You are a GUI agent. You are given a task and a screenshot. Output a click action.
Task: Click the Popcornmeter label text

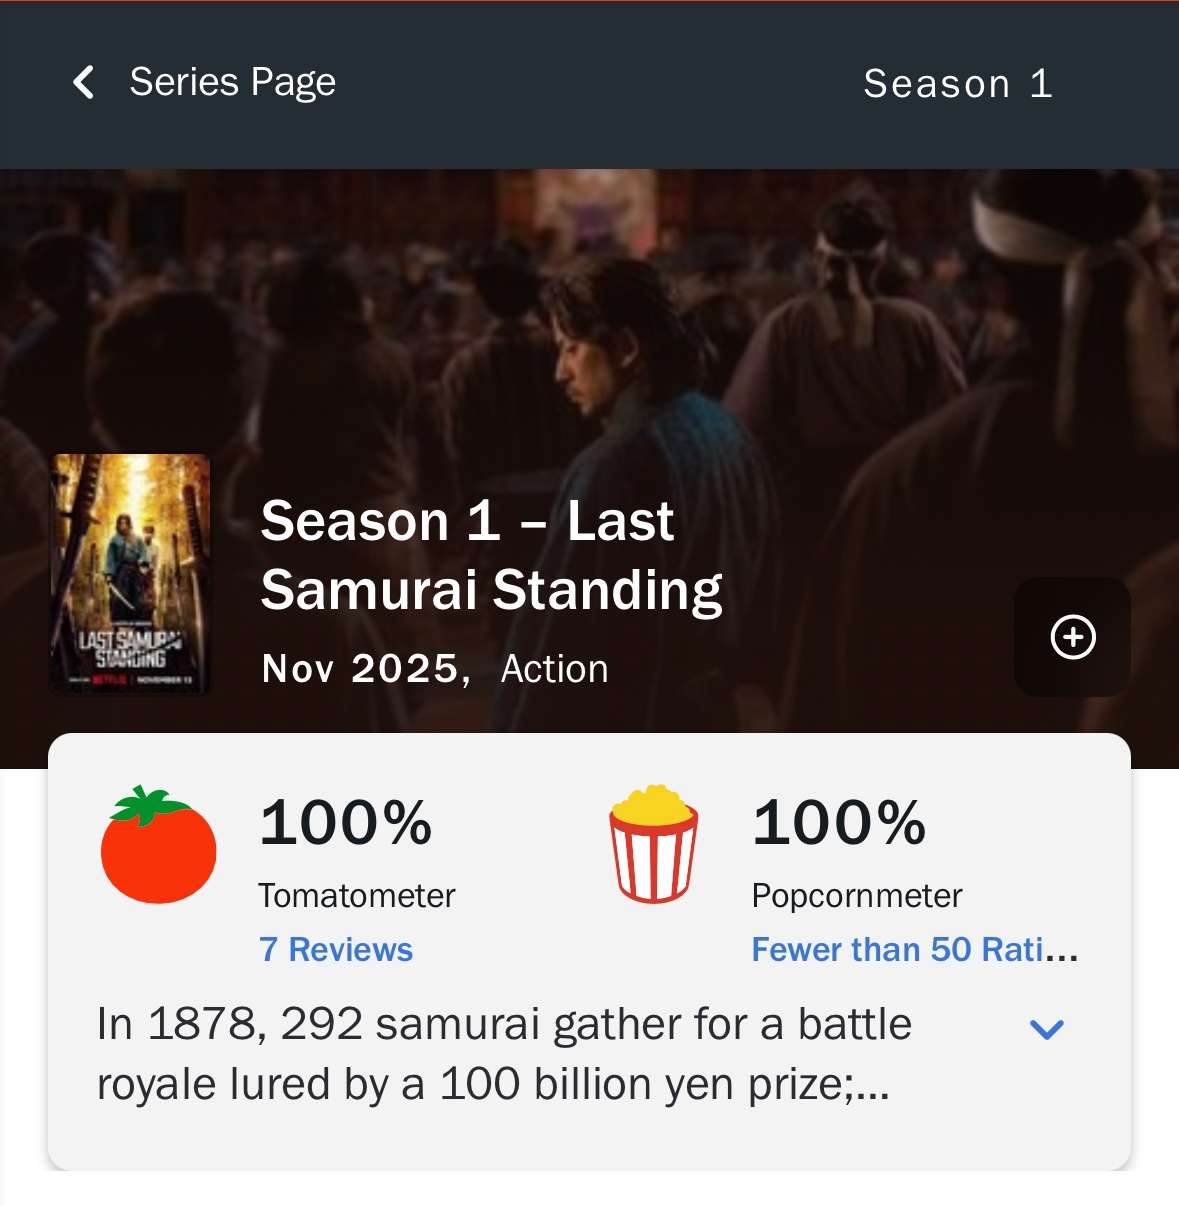pos(857,896)
